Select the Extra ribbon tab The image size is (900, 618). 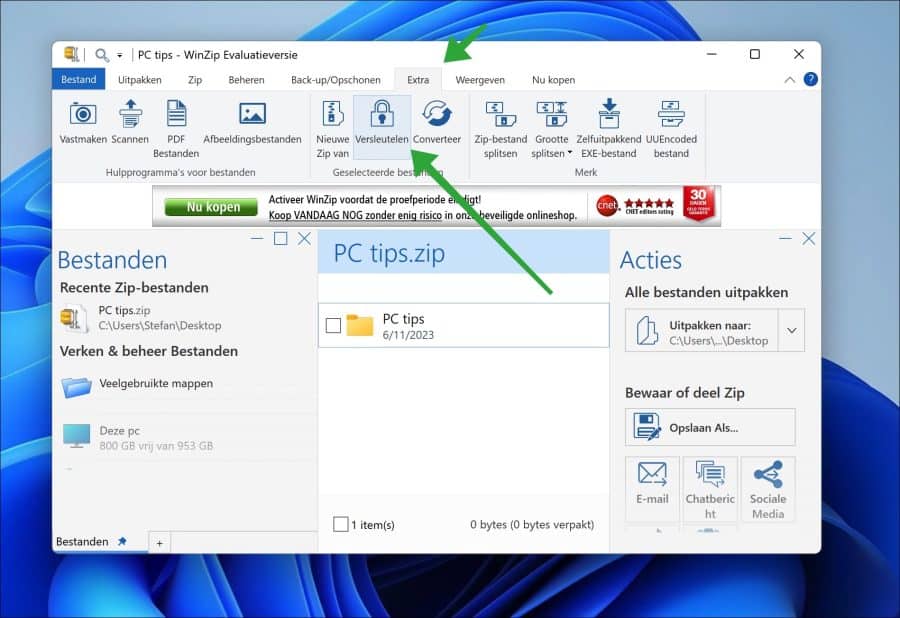click(418, 80)
